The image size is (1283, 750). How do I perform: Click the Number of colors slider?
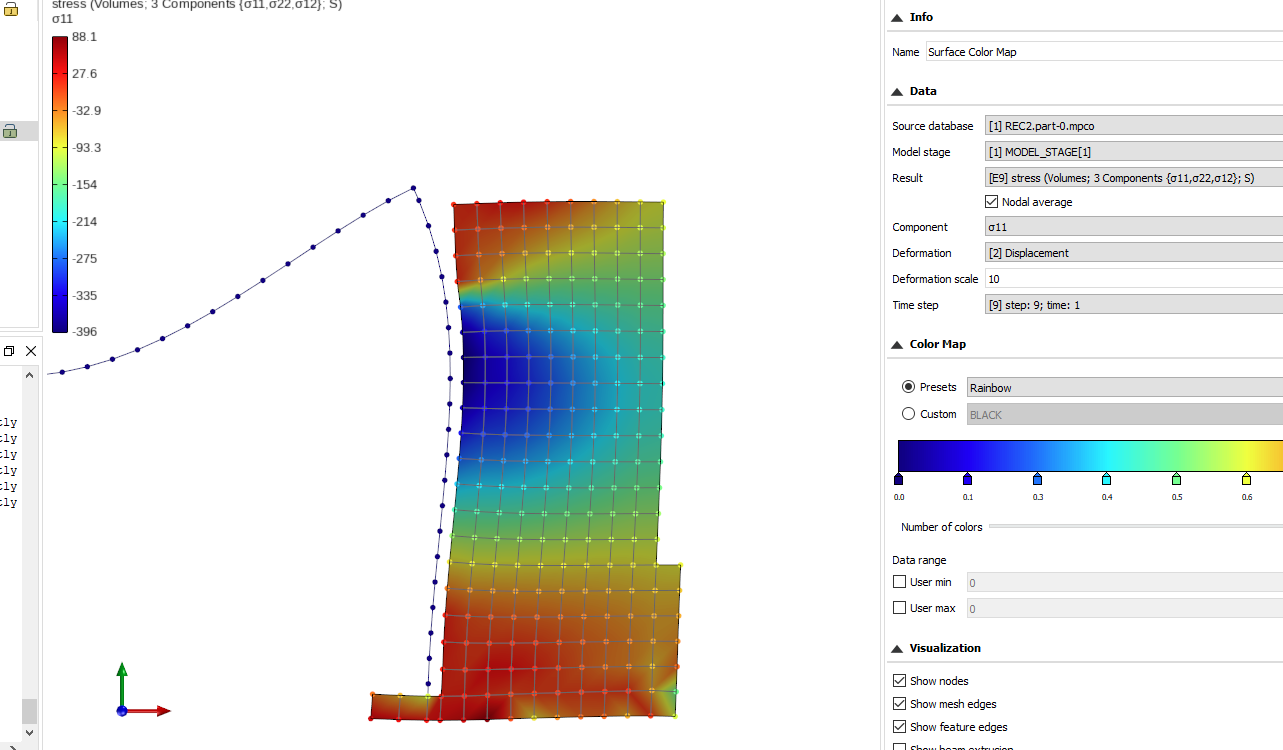[1136, 526]
